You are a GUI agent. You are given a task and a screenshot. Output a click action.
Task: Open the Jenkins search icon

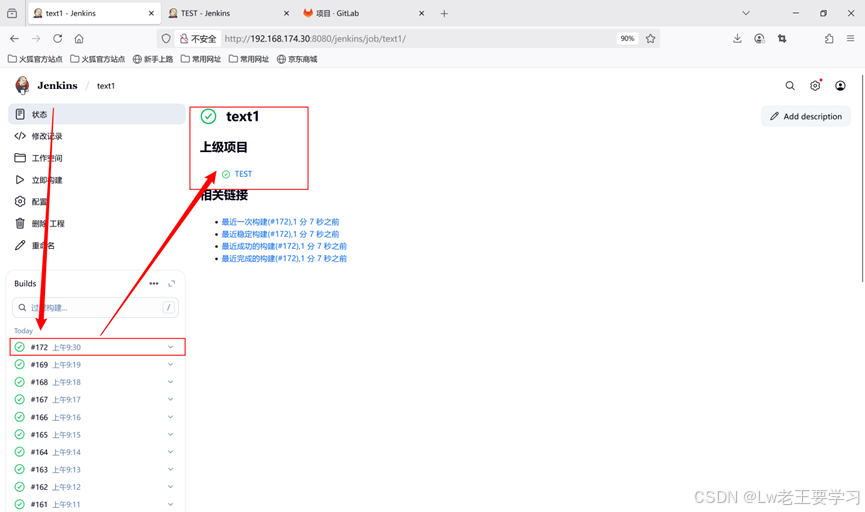click(790, 86)
